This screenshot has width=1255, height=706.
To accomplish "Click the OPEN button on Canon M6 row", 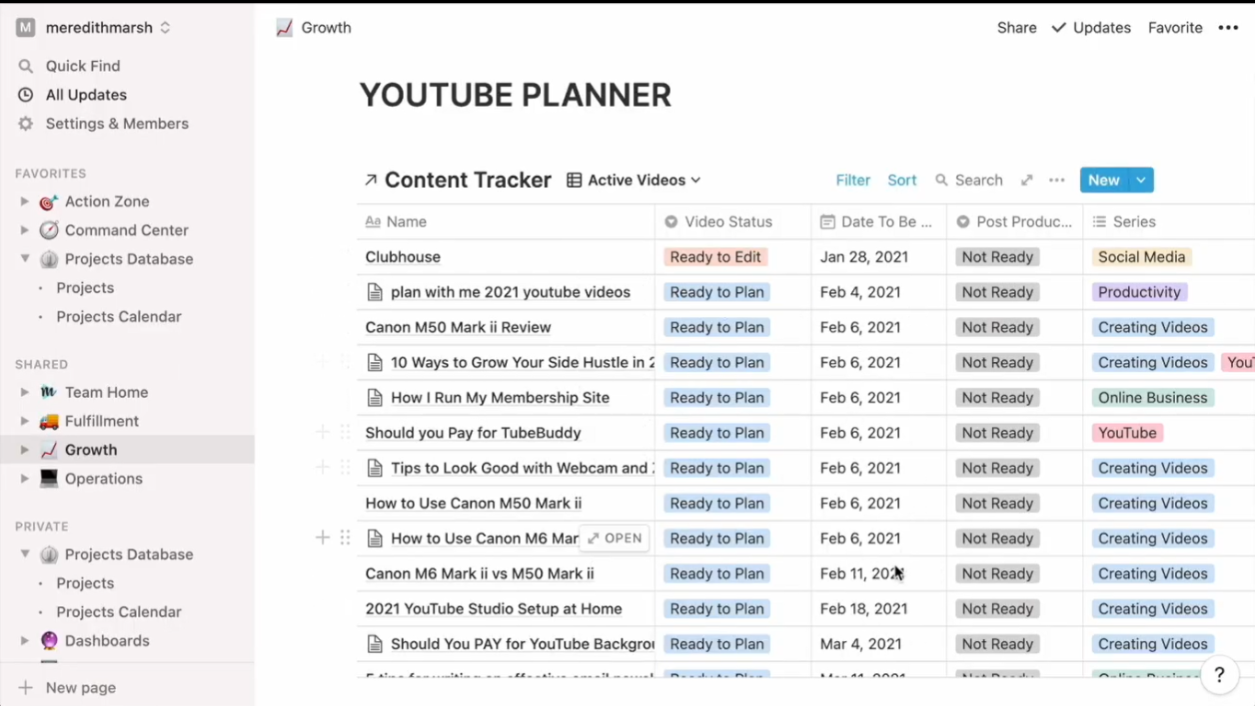I will (x=615, y=538).
